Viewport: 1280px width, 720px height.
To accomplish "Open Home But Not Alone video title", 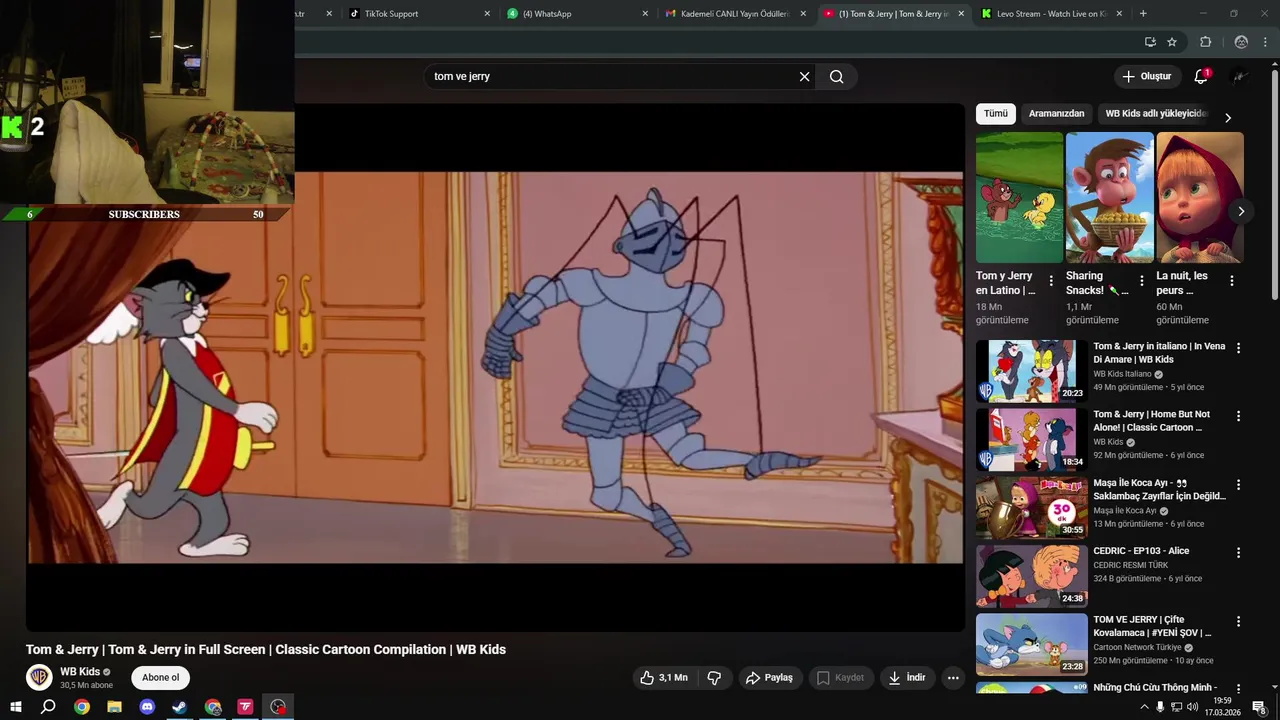I will coord(1152,421).
